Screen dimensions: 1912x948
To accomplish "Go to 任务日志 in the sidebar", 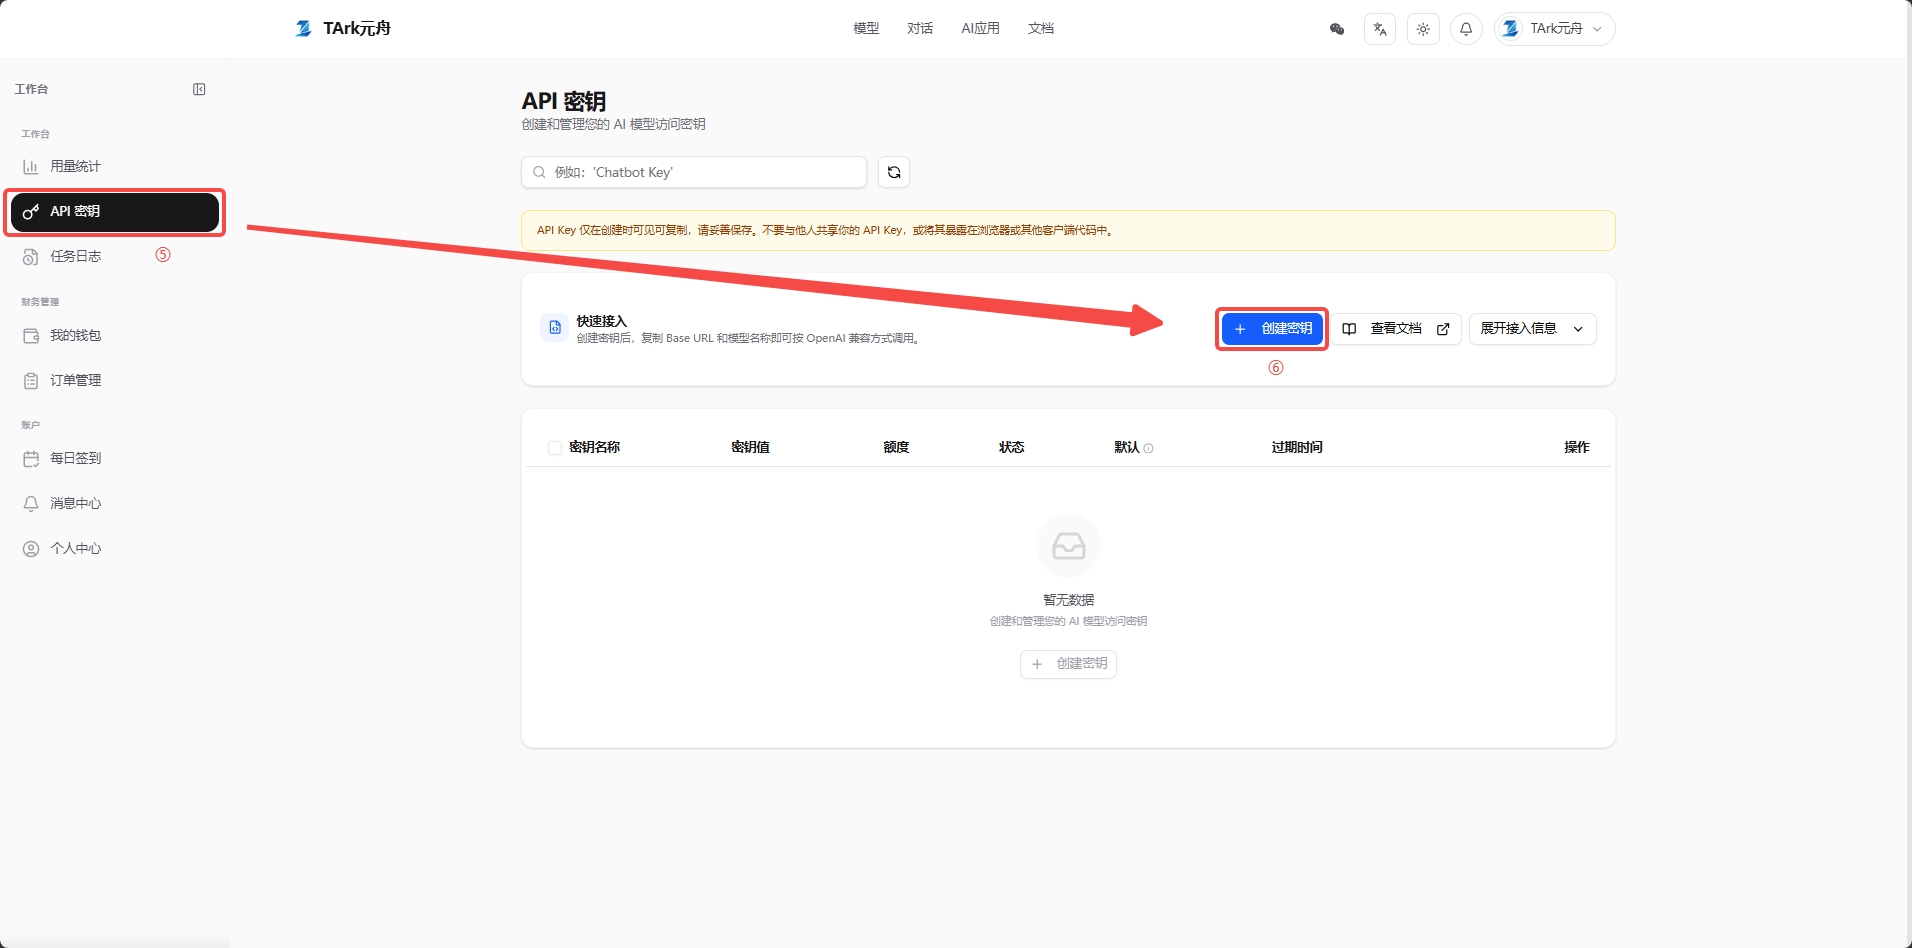I will [x=115, y=256].
